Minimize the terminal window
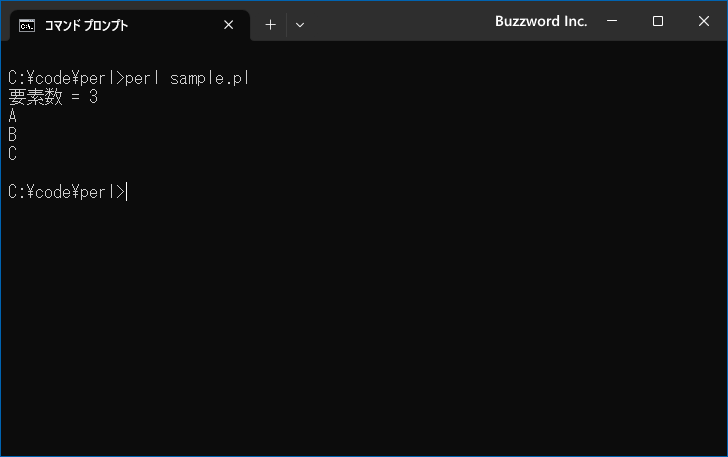Screen dimensions: 728x457 point(612,21)
